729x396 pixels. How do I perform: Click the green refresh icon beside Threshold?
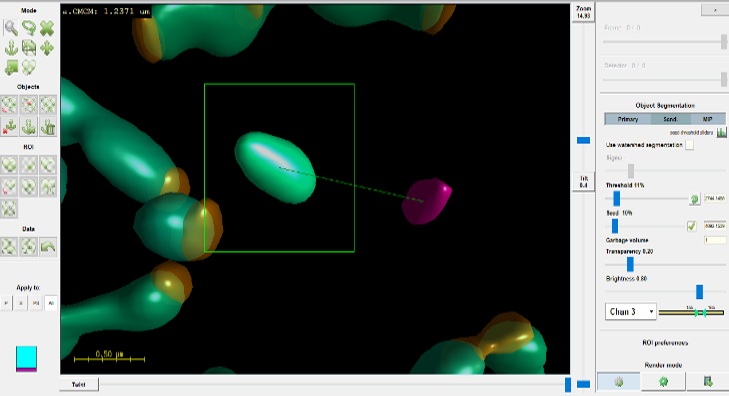point(694,199)
